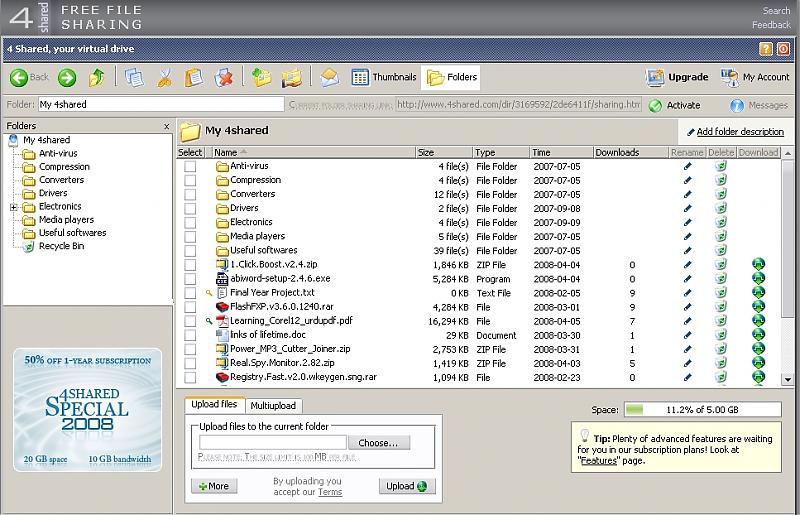The height and width of the screenshot is (515, 800).
Task: Check the Drivers row checkbox
Action: [x=190, y=209]
